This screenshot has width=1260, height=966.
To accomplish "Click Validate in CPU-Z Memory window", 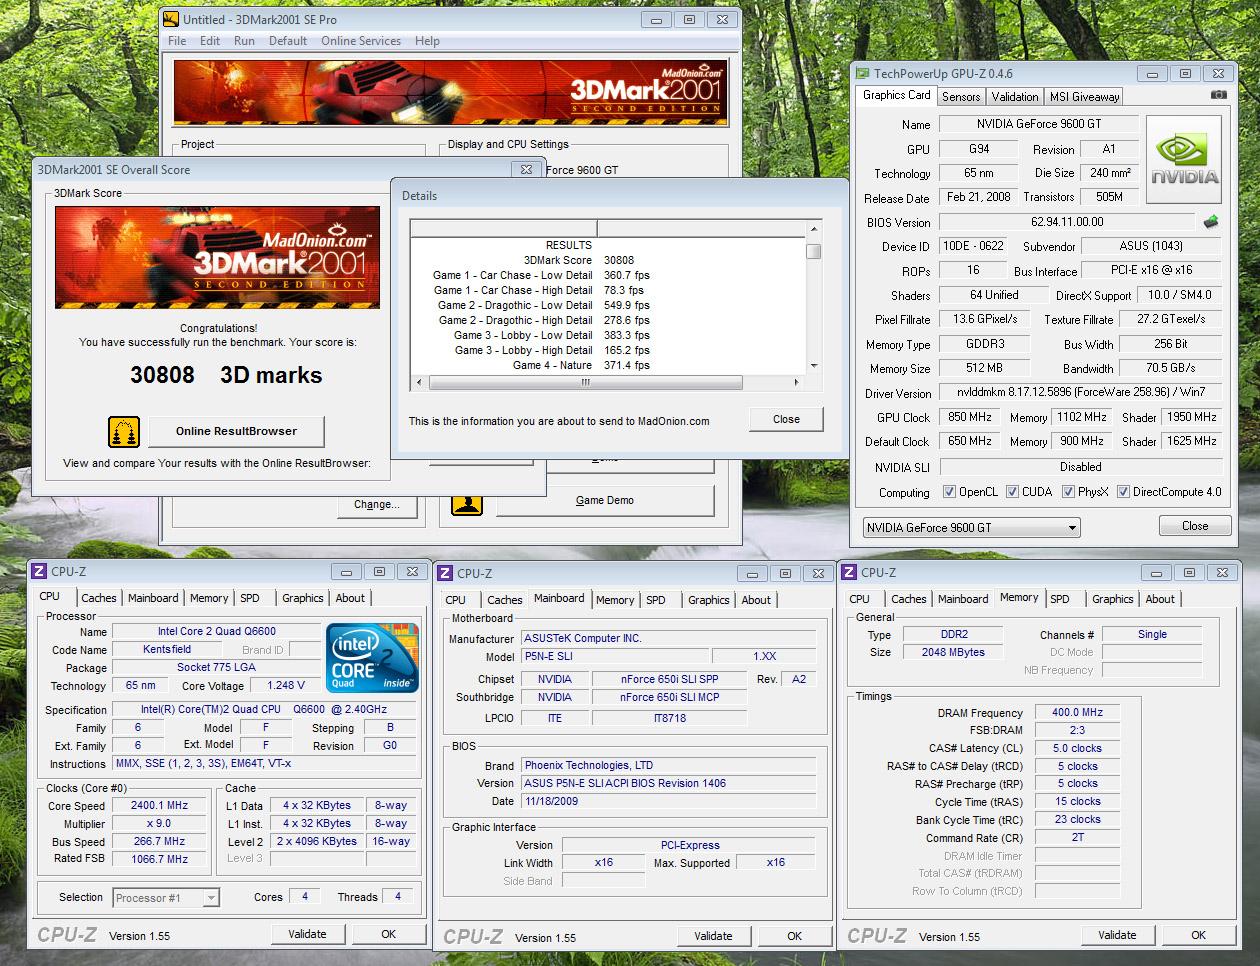I will (x=1117, y=935).
